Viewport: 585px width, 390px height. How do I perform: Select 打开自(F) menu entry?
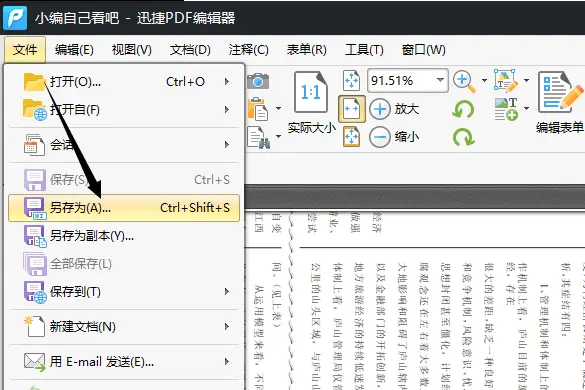coord(124,110)
